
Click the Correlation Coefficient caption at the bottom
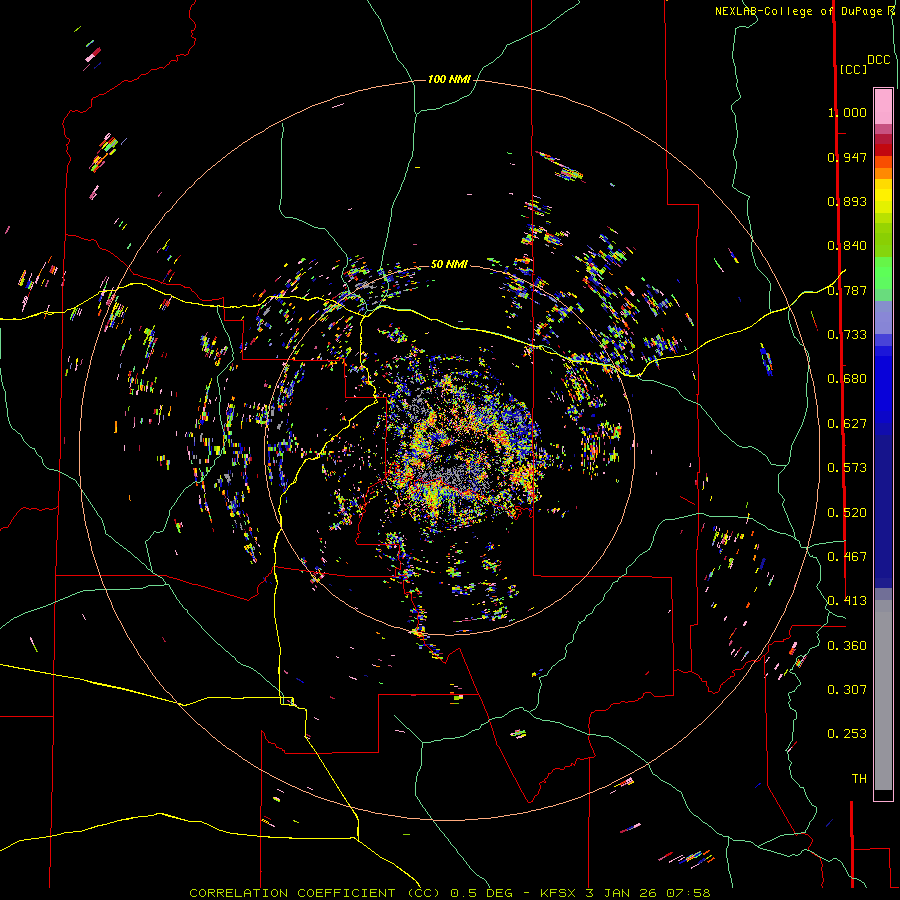[450, 893]
